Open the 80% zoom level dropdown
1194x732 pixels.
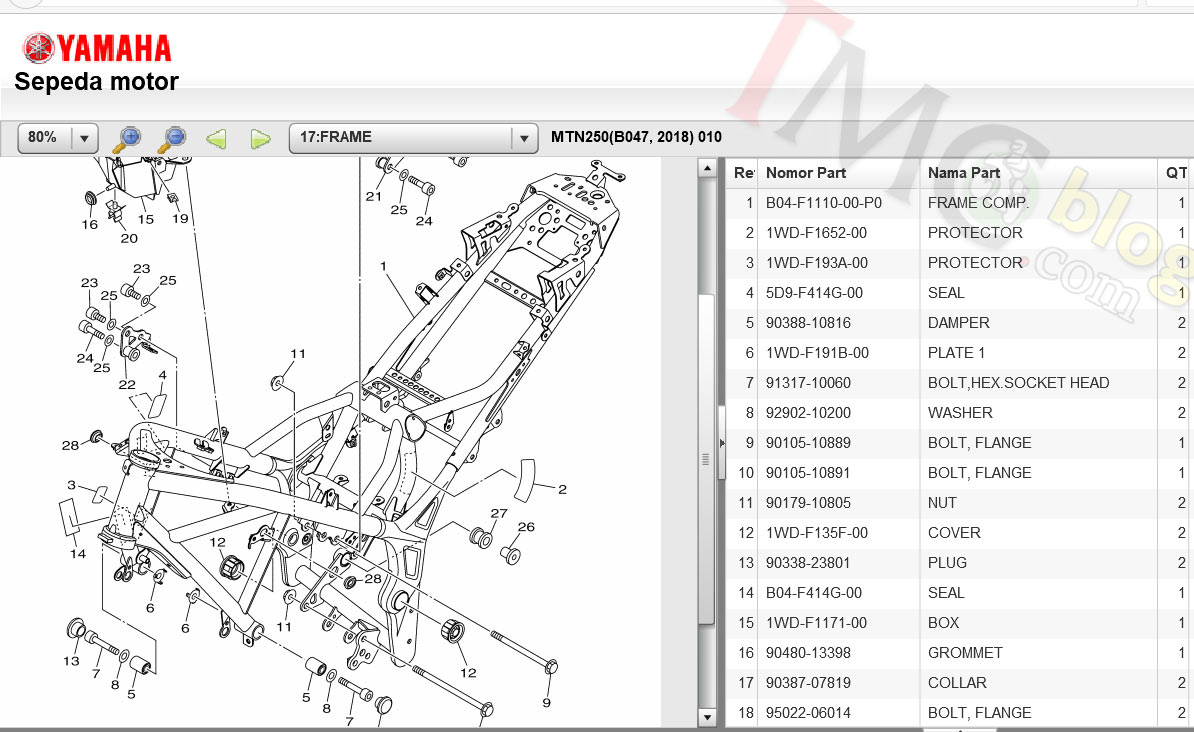58,138
